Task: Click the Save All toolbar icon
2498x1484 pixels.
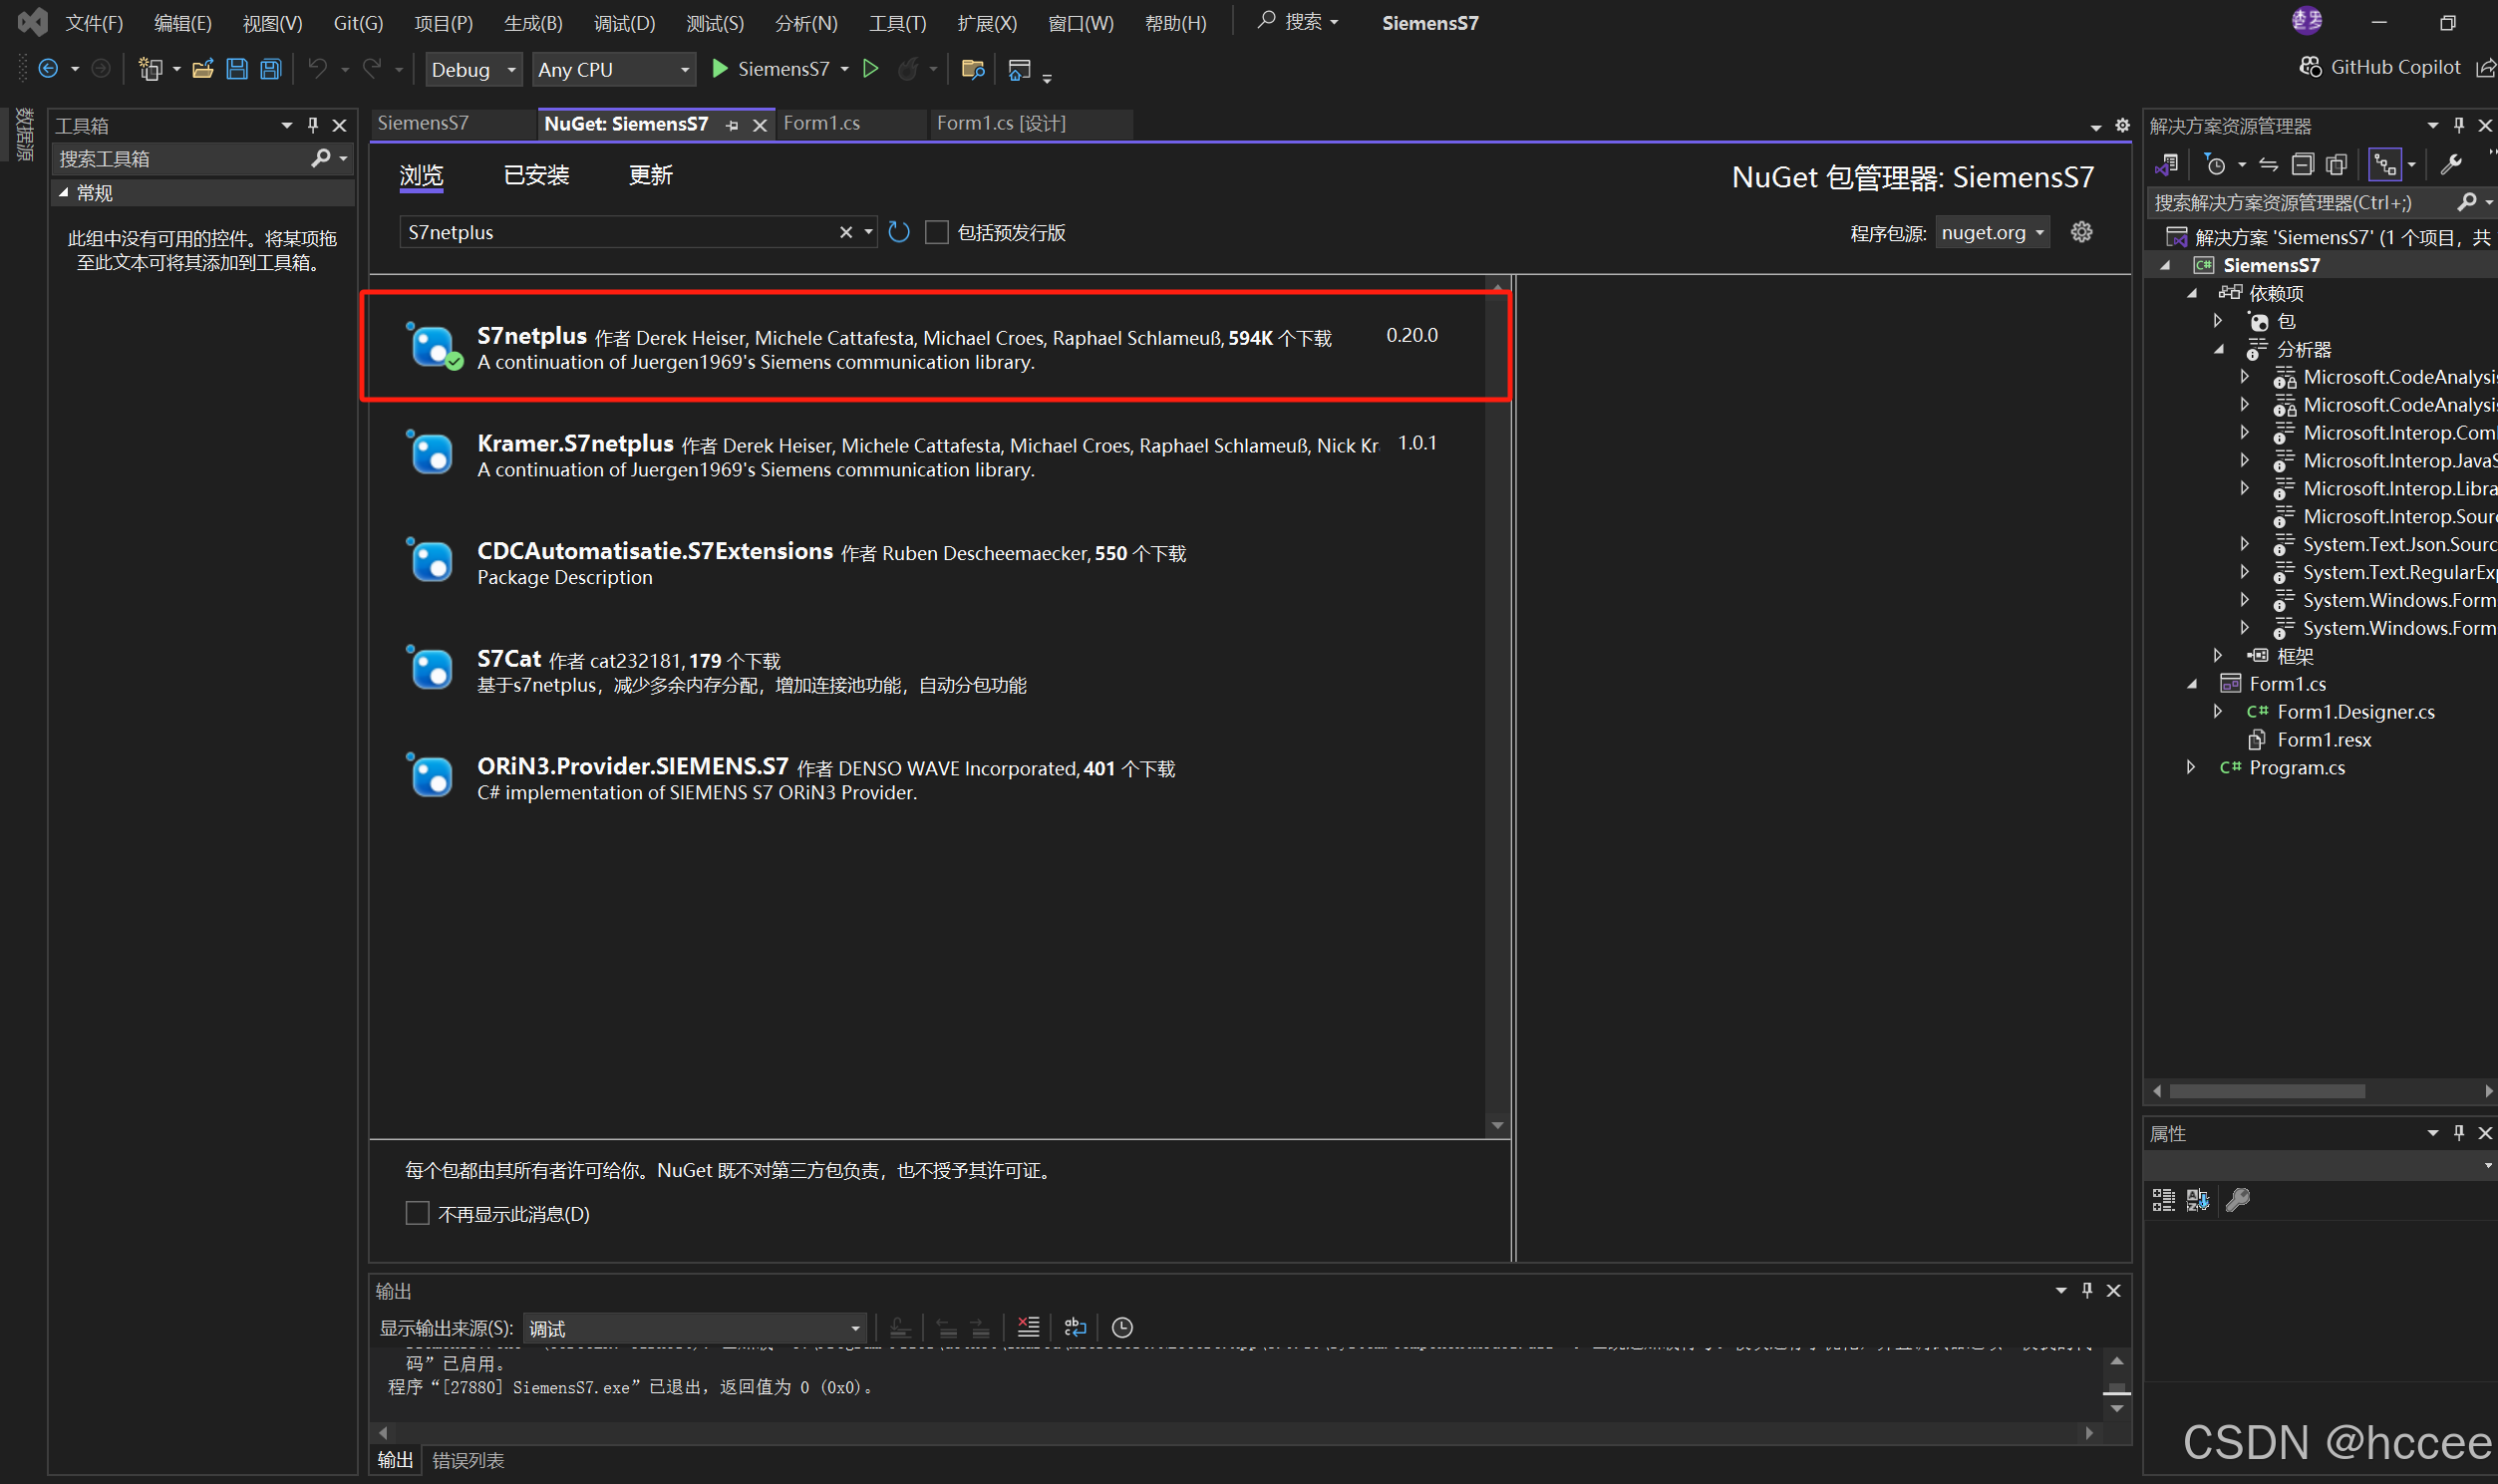Action: pyautogui.click(x=271, y=69)
